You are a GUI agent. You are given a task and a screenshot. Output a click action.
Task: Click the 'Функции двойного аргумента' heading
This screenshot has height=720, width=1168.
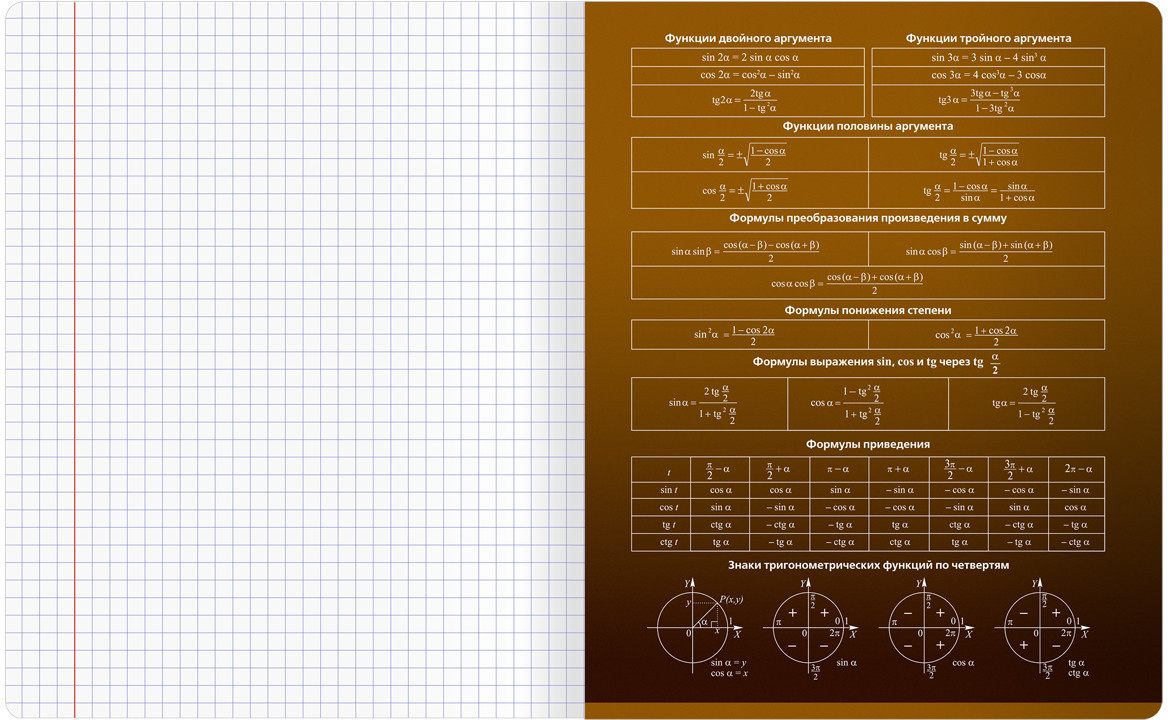tap(748, 38)
